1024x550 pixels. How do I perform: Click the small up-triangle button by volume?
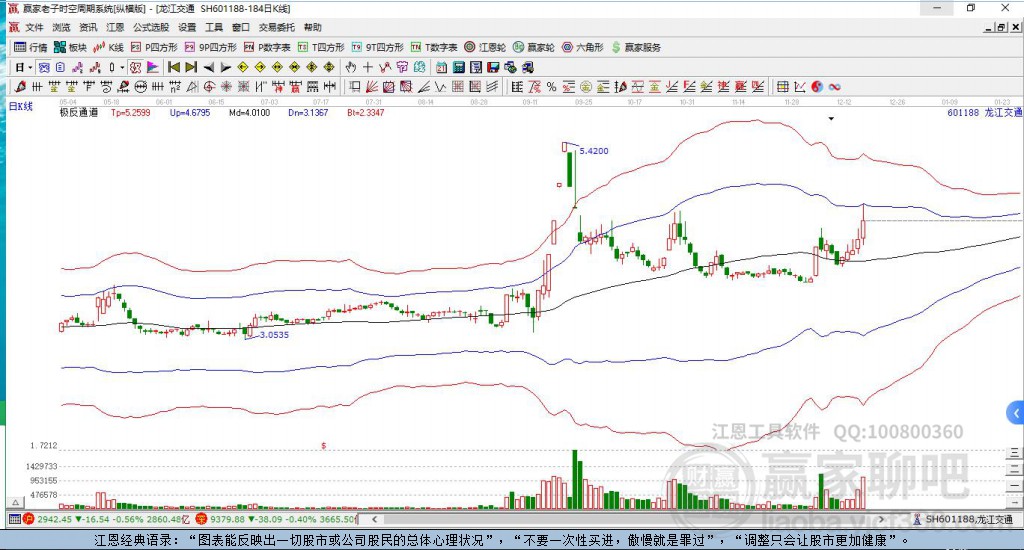coord(16,502)
